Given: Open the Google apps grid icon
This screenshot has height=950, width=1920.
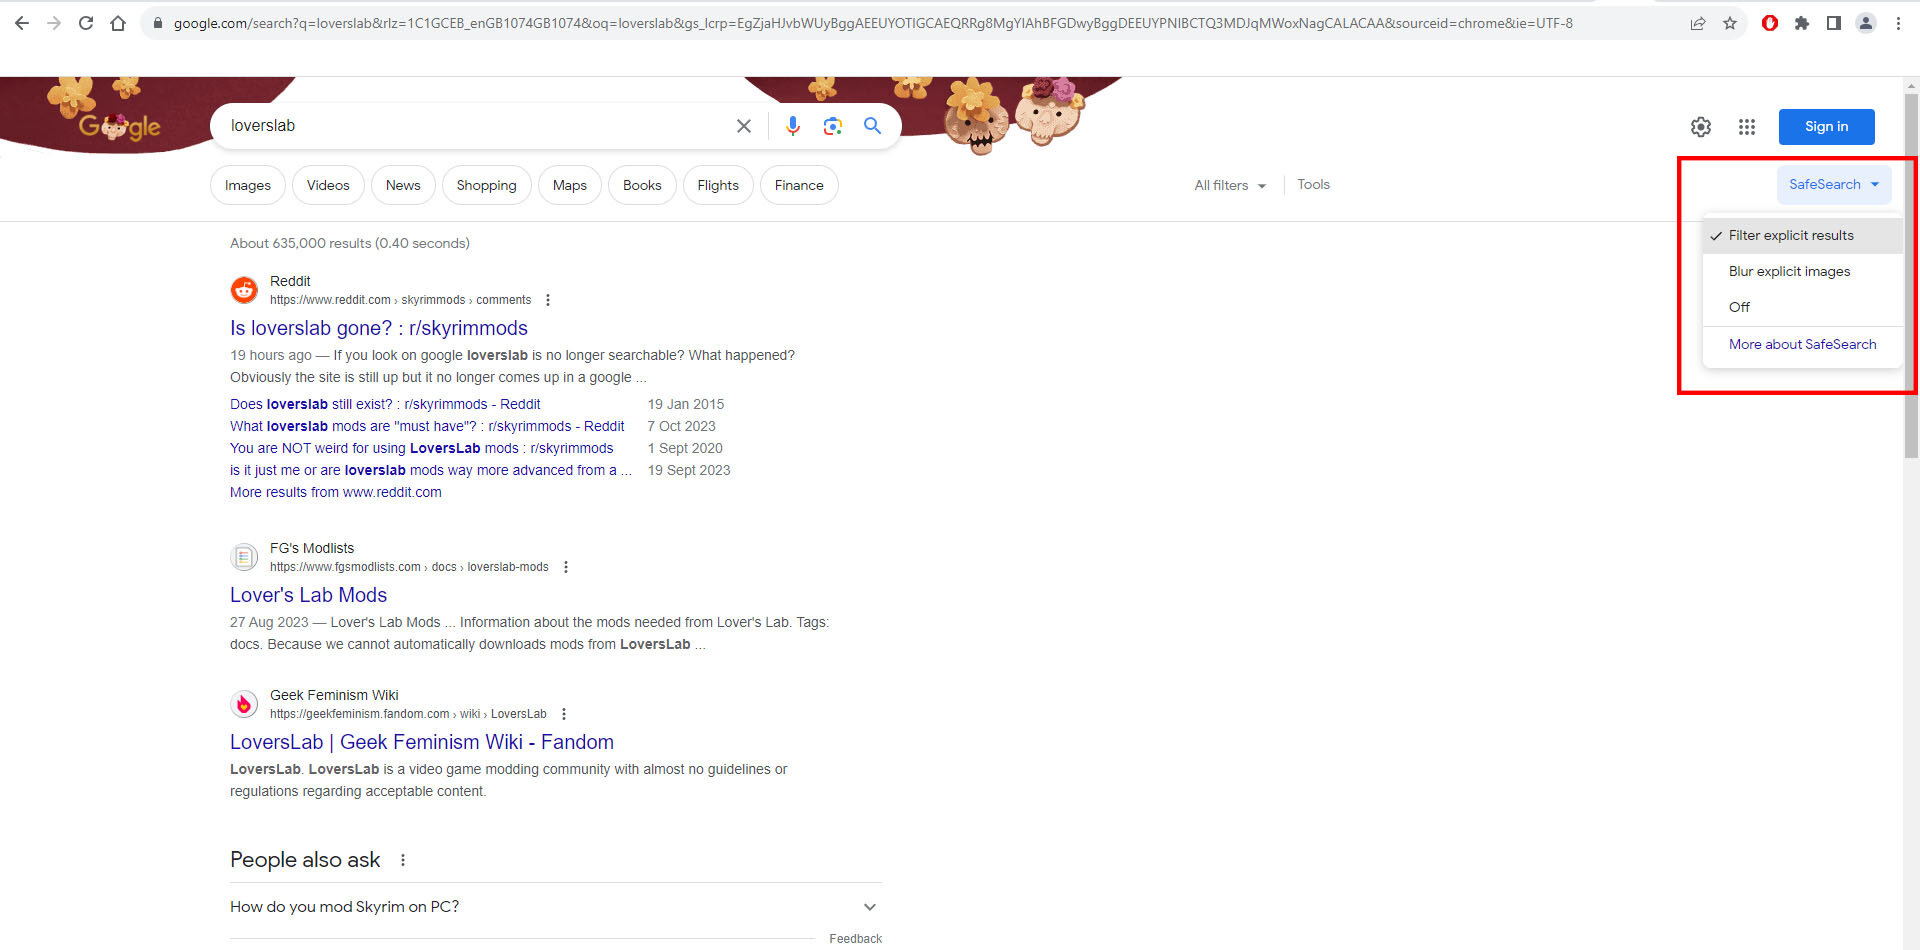Looking at the screenshot, I should point(1747,127).
